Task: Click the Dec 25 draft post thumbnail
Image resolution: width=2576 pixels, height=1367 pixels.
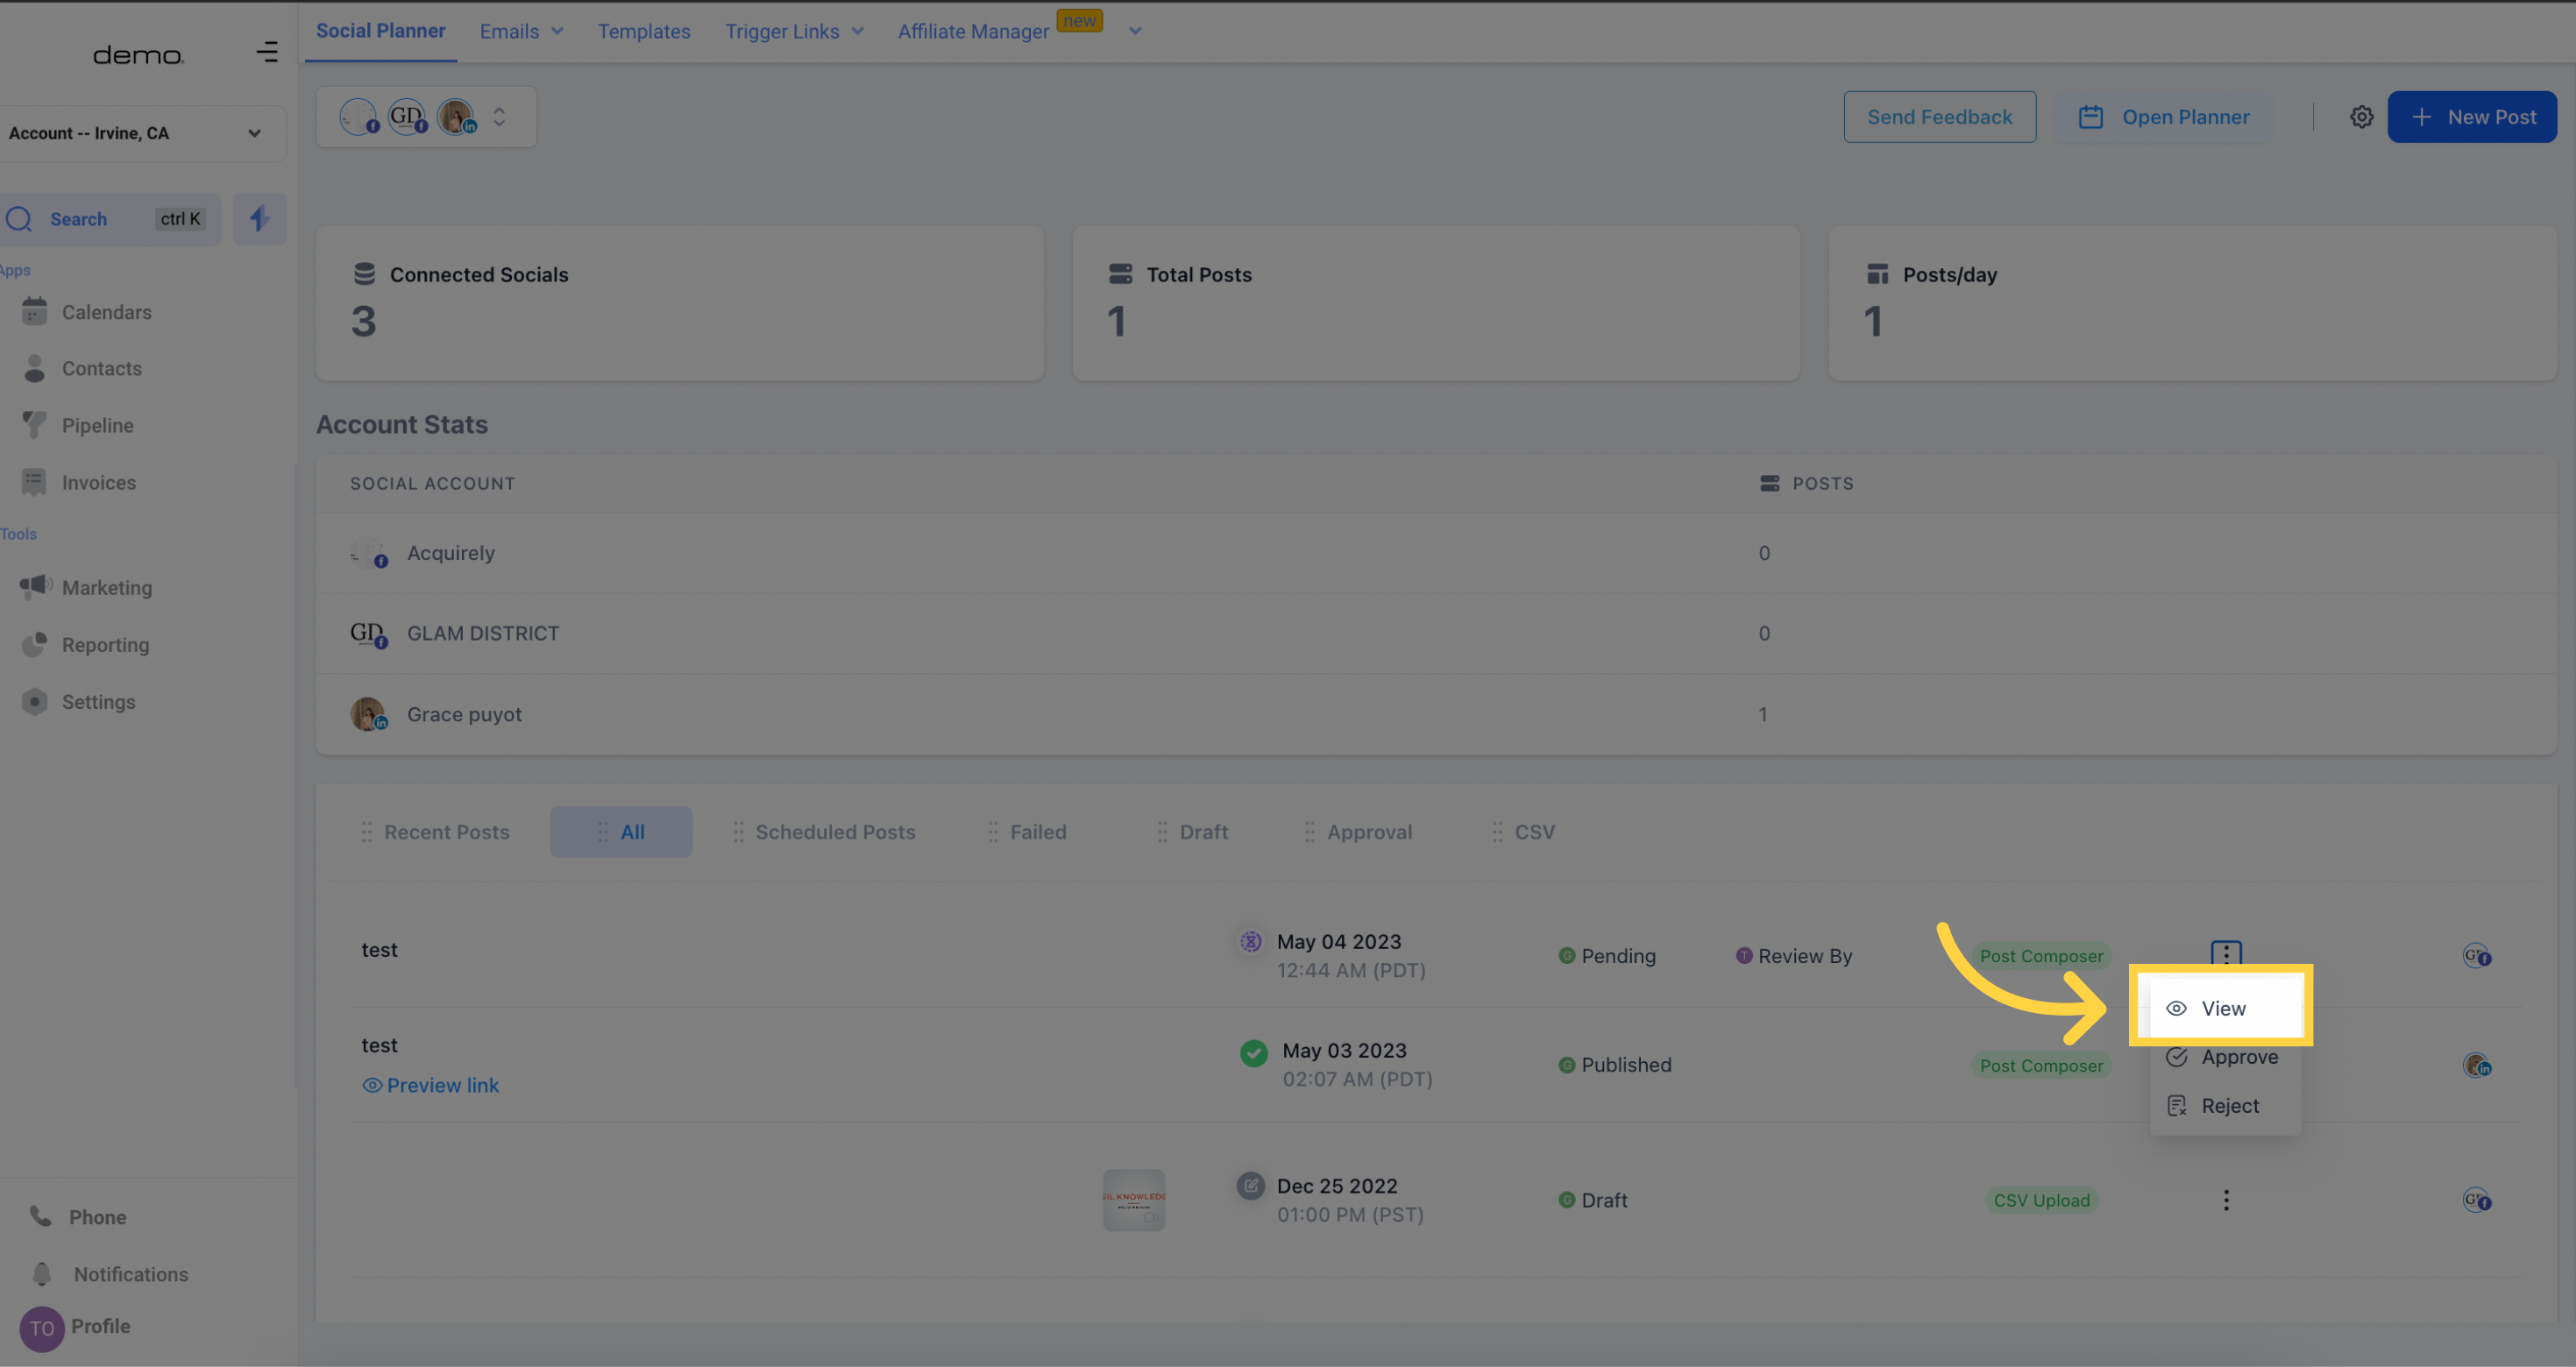Action: tap(1133, 1199)
